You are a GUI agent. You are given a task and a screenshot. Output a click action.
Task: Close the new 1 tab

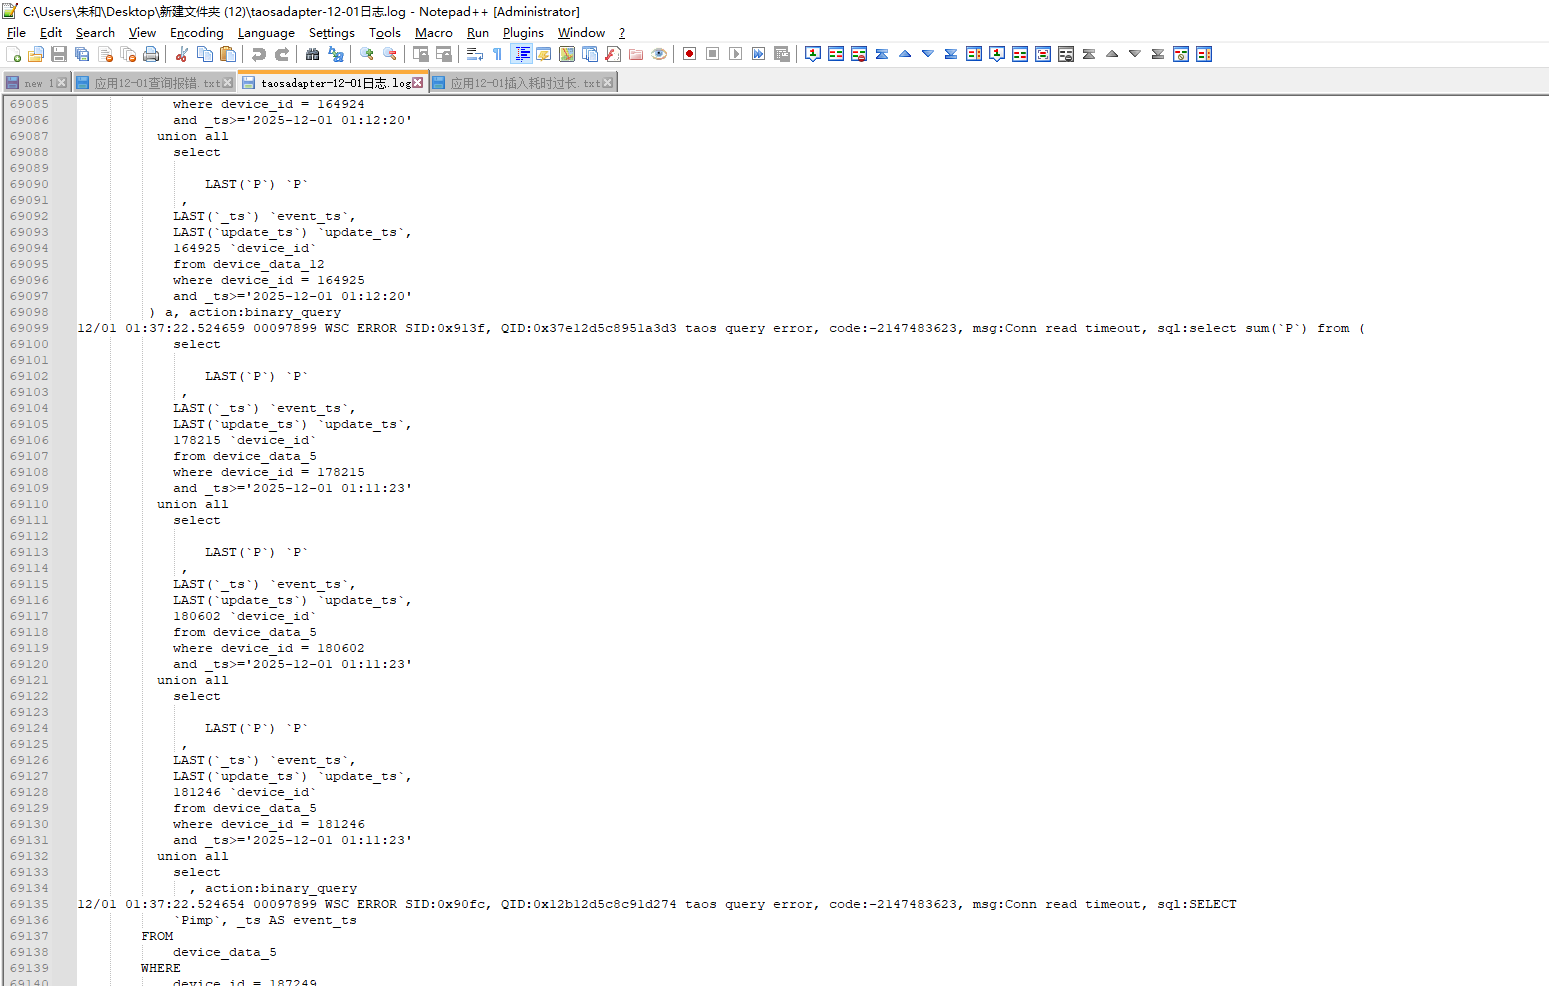click(62, 83)
